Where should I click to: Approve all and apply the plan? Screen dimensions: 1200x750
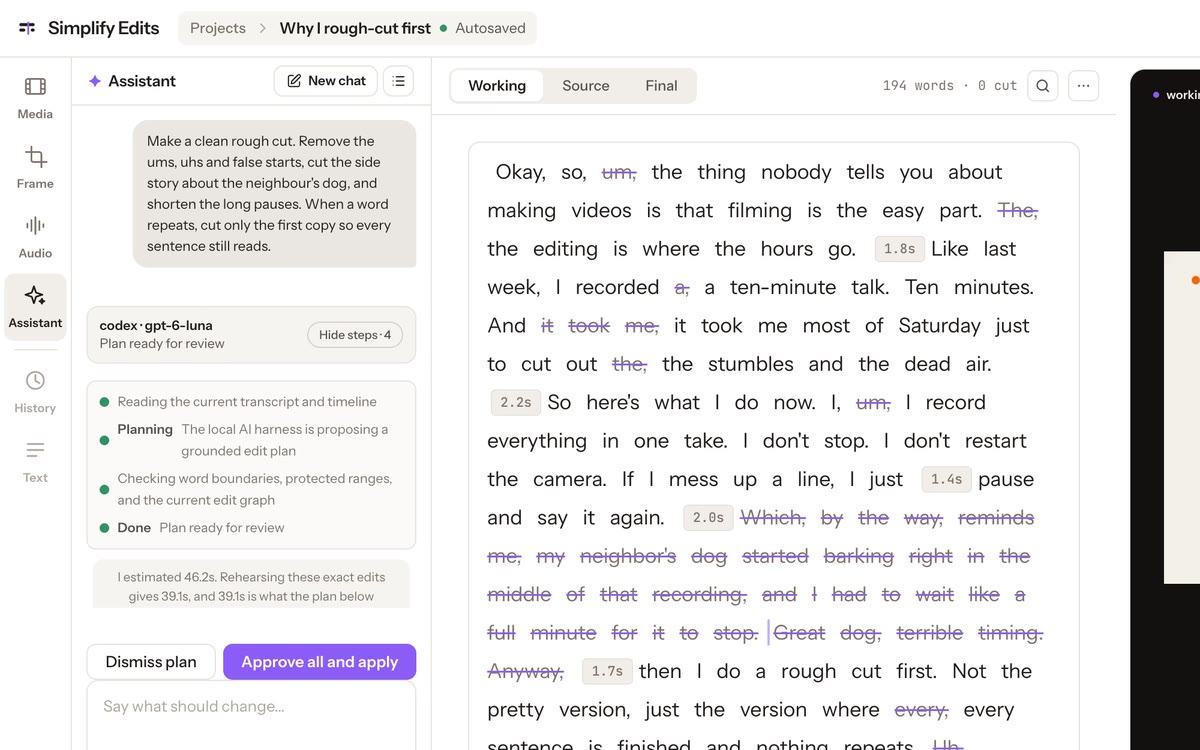(x=320, y=662)
